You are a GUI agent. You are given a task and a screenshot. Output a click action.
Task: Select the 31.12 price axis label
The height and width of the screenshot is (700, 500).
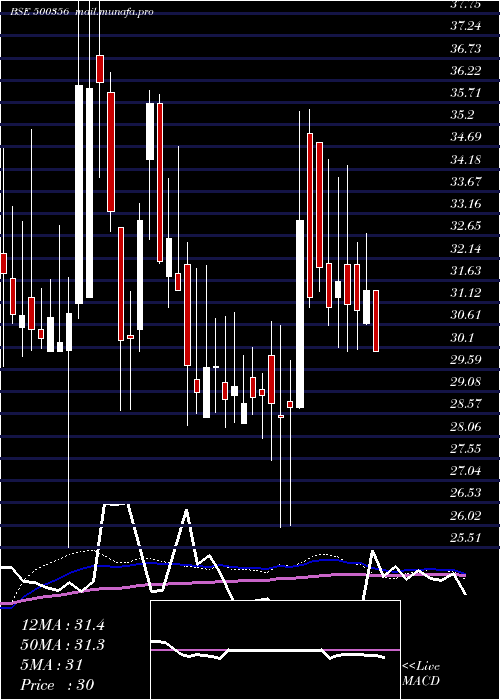click(466, 293)
